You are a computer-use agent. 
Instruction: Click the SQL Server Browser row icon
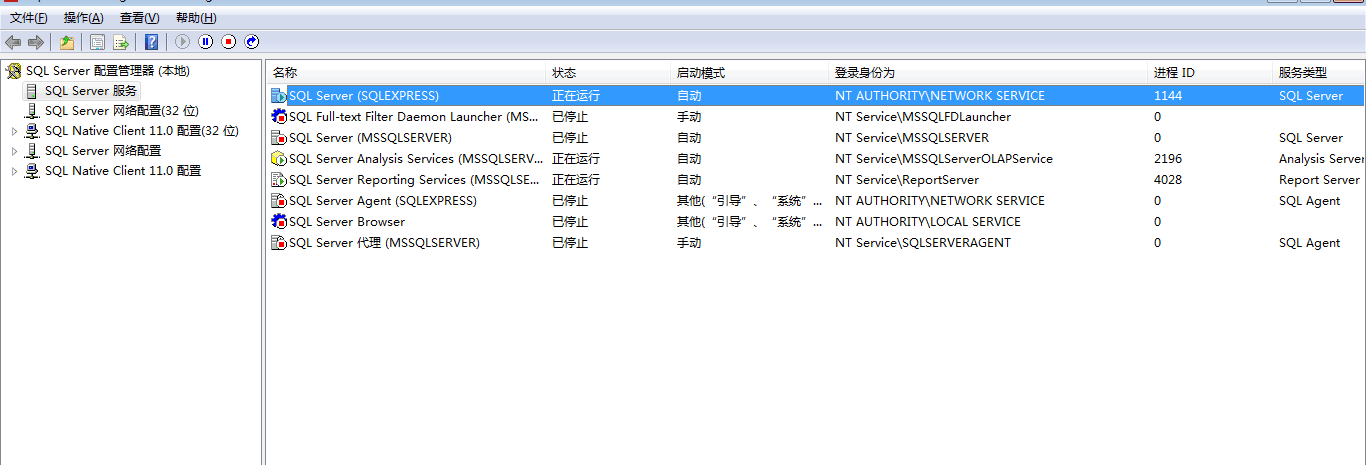[279, 222]
